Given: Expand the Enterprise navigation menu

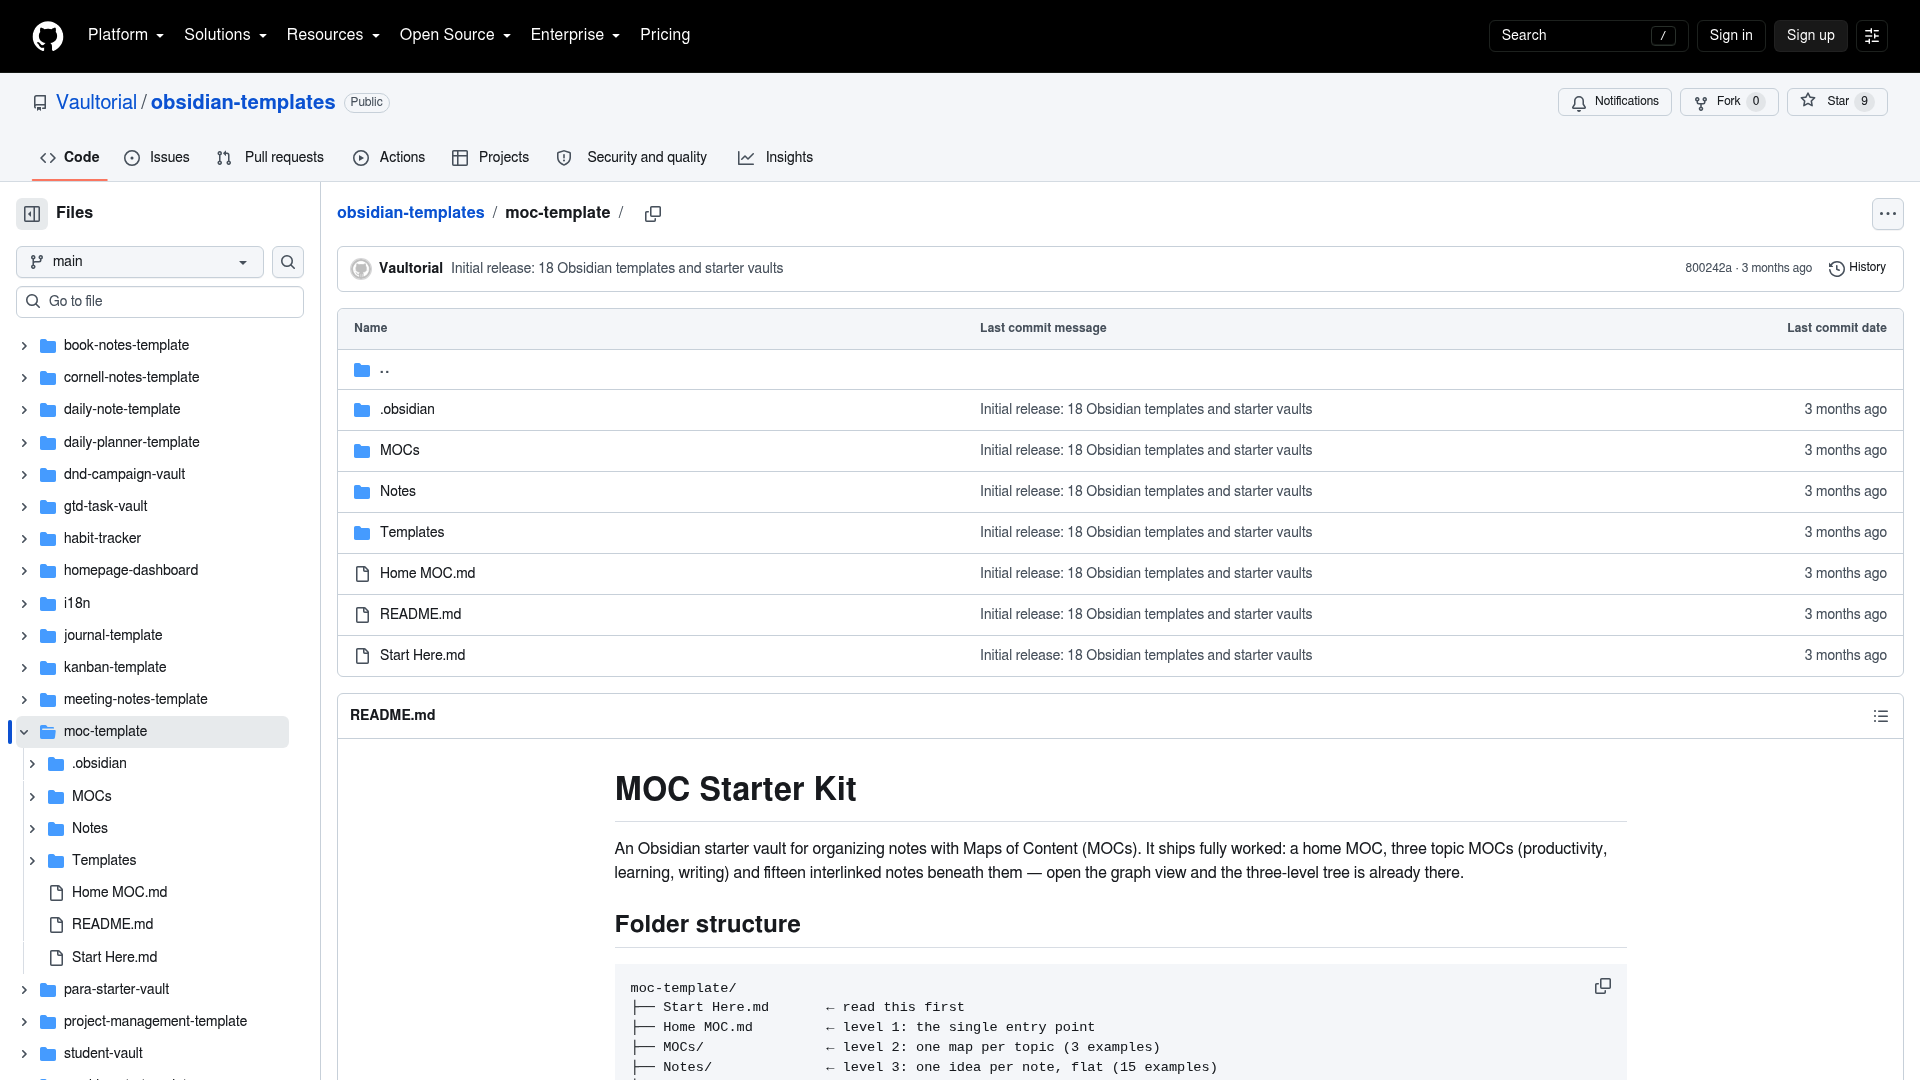Looking at the screenshot, I should pyautogui.click(x=575, y=35).
